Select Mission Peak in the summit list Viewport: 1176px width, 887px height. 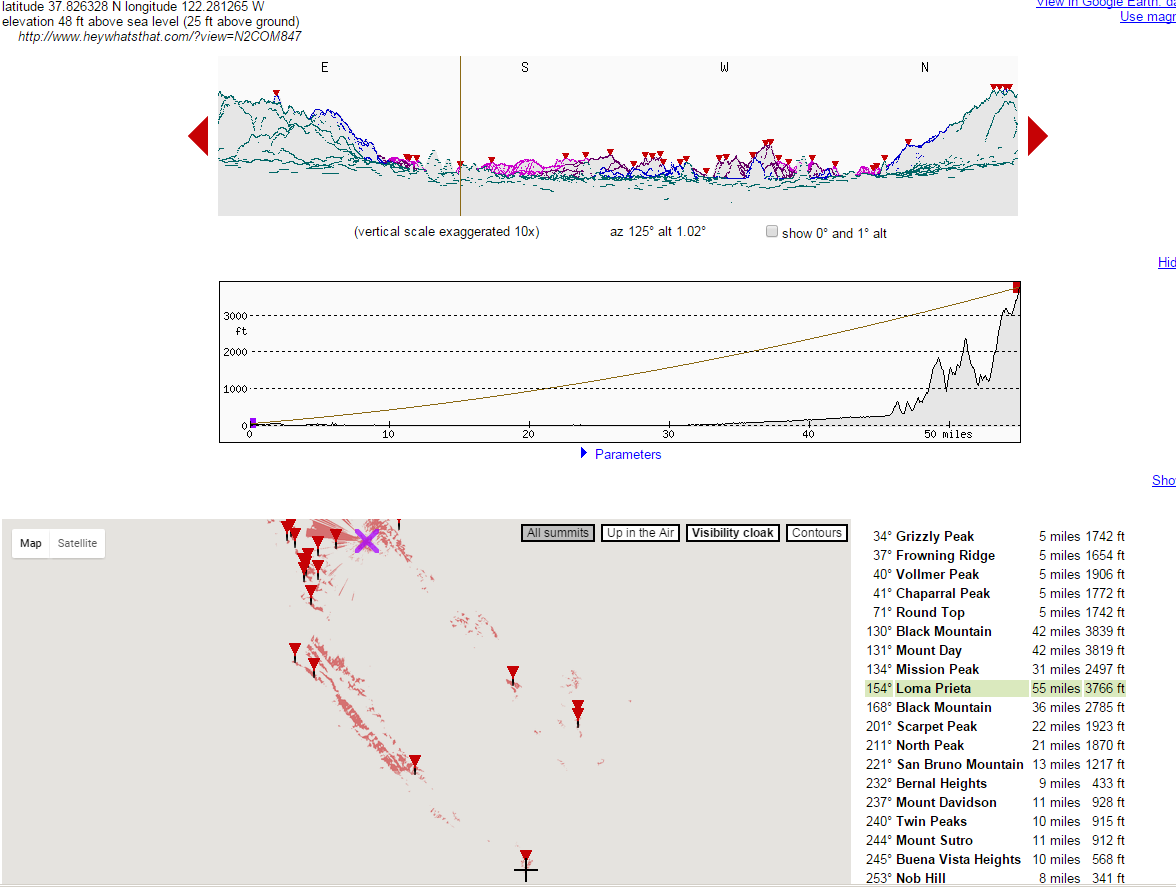click(937, 669)
